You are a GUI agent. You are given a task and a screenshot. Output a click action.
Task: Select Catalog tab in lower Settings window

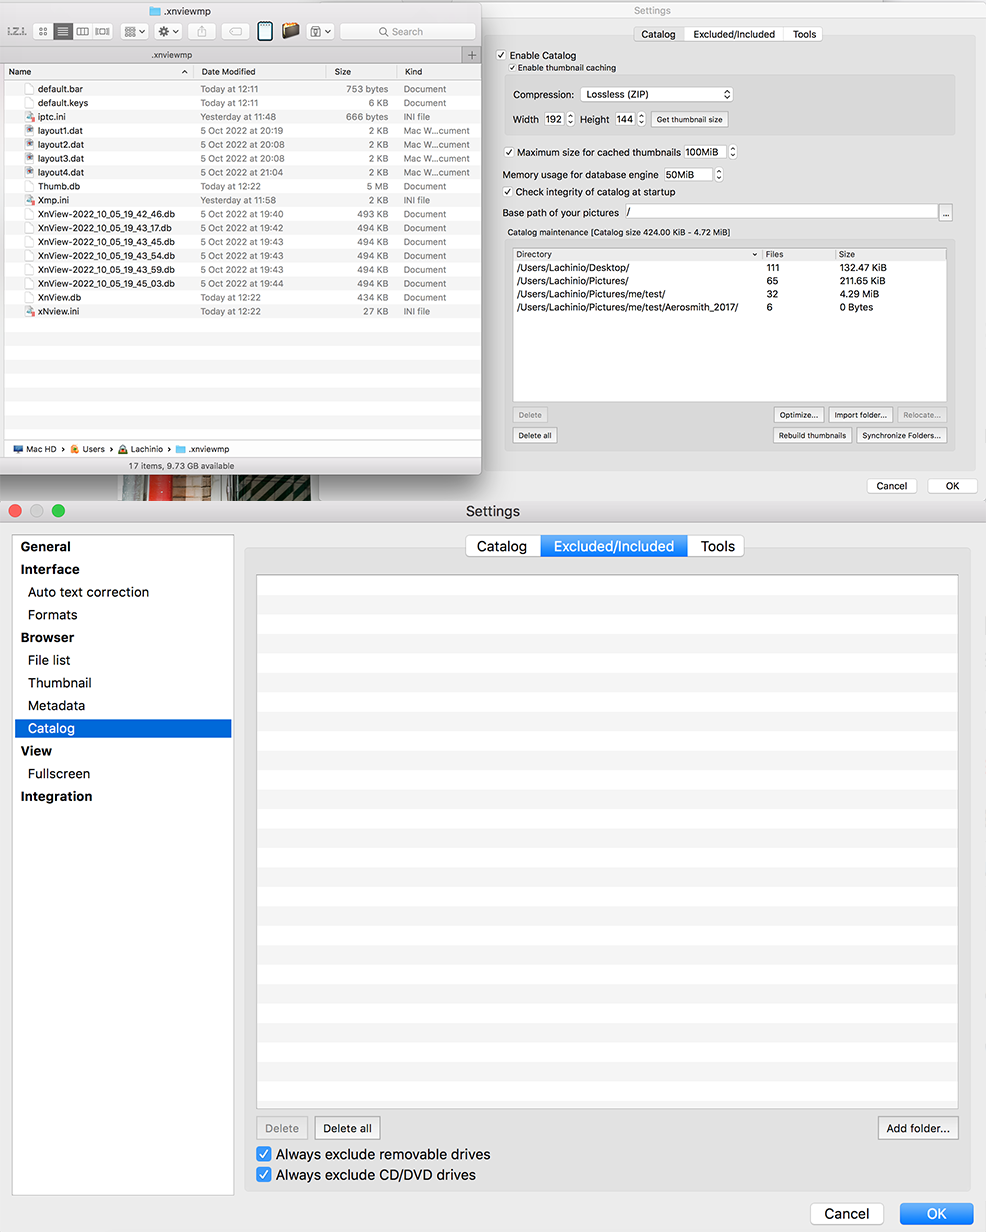pos(502,546)
